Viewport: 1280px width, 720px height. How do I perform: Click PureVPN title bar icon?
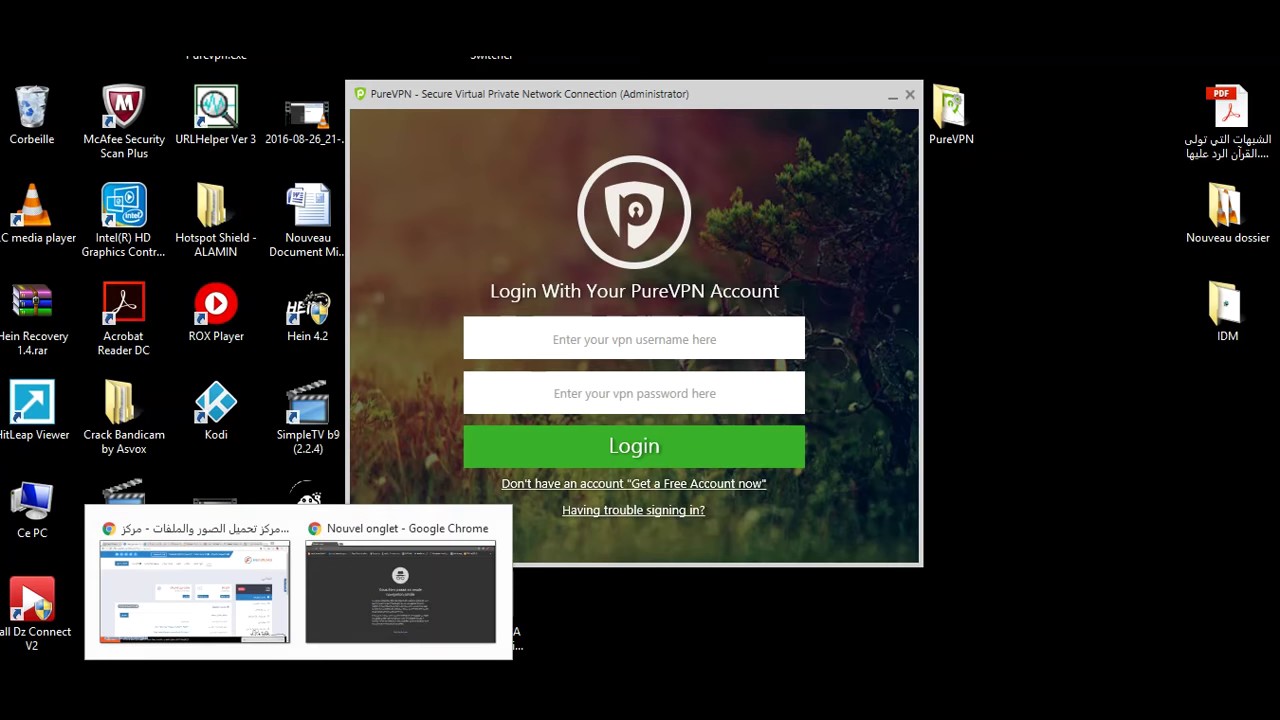(361, 94)
